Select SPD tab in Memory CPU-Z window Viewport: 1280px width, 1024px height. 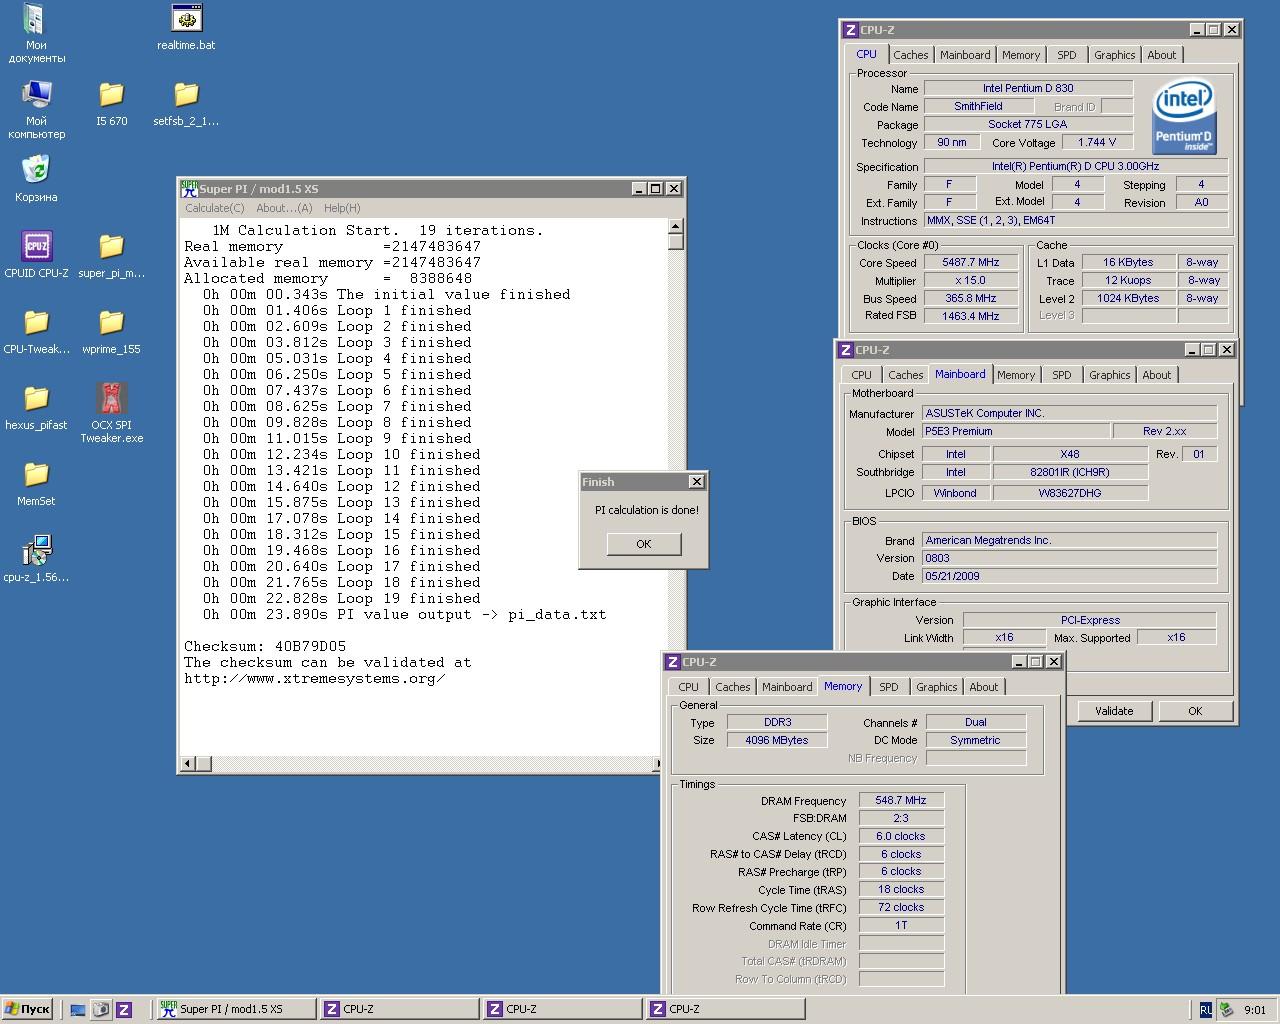click(x=889, y=687)
